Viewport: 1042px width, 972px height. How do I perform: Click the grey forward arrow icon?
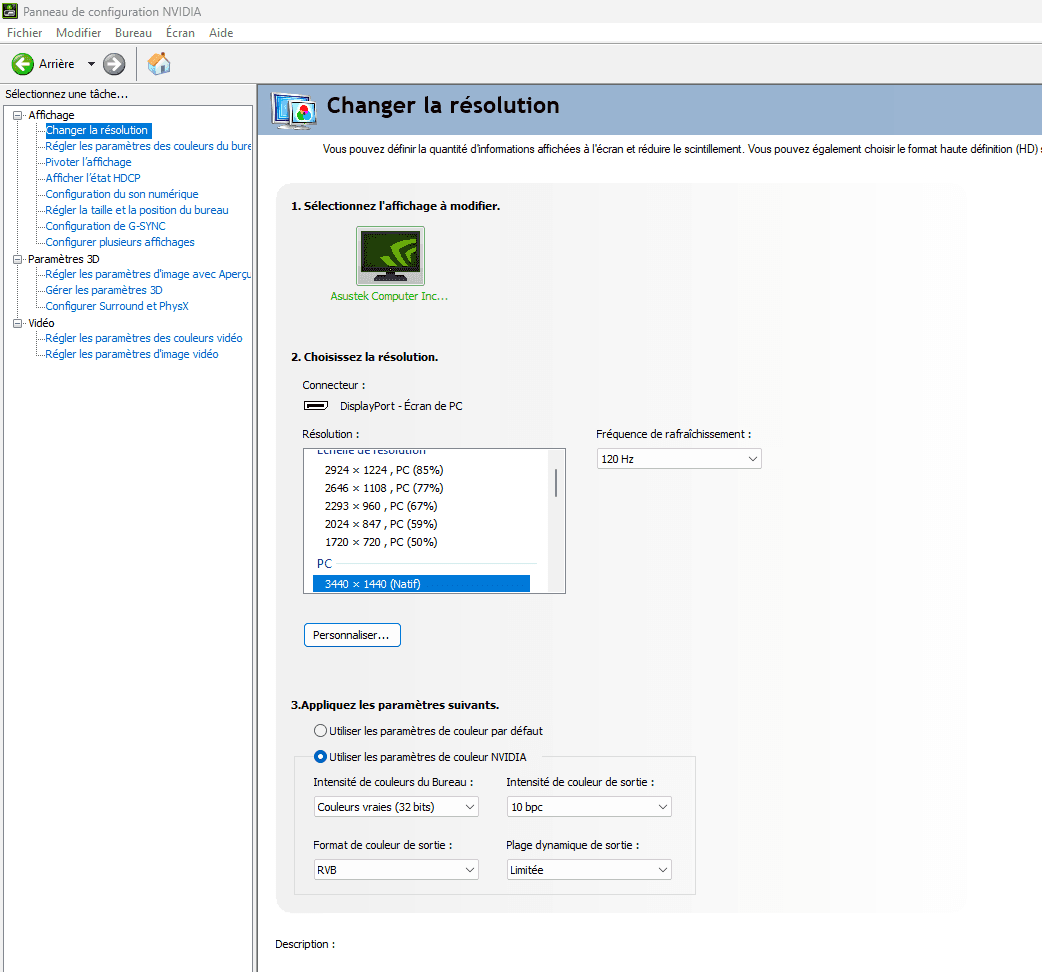pos(114,64)
